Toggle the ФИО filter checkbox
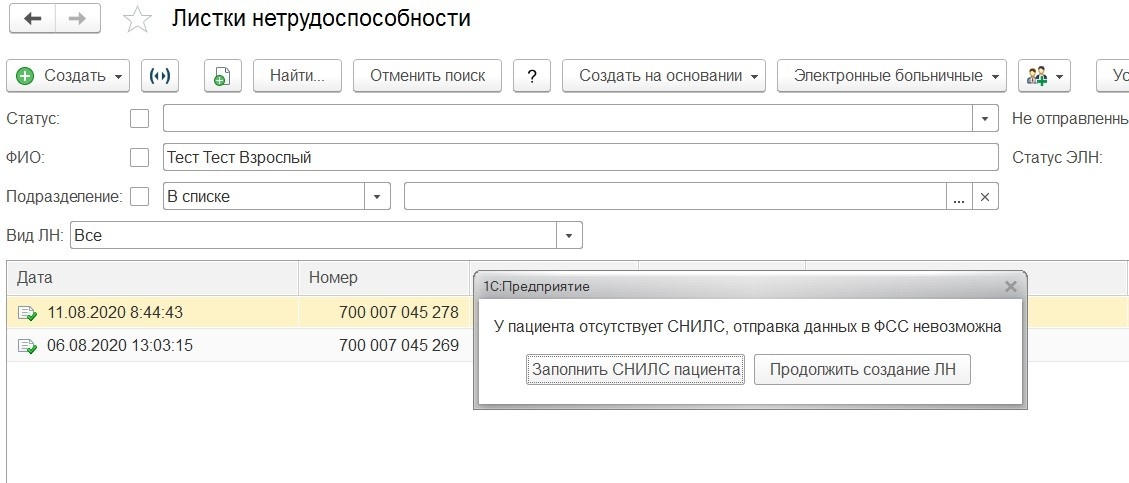This screenshot has width=1129, height=483. coord(140,158)
